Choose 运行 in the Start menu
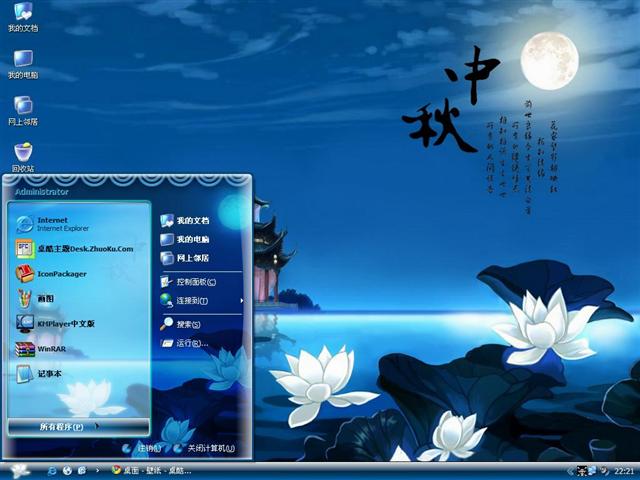This screenshot has width=640, height=480. pos(190,343)
